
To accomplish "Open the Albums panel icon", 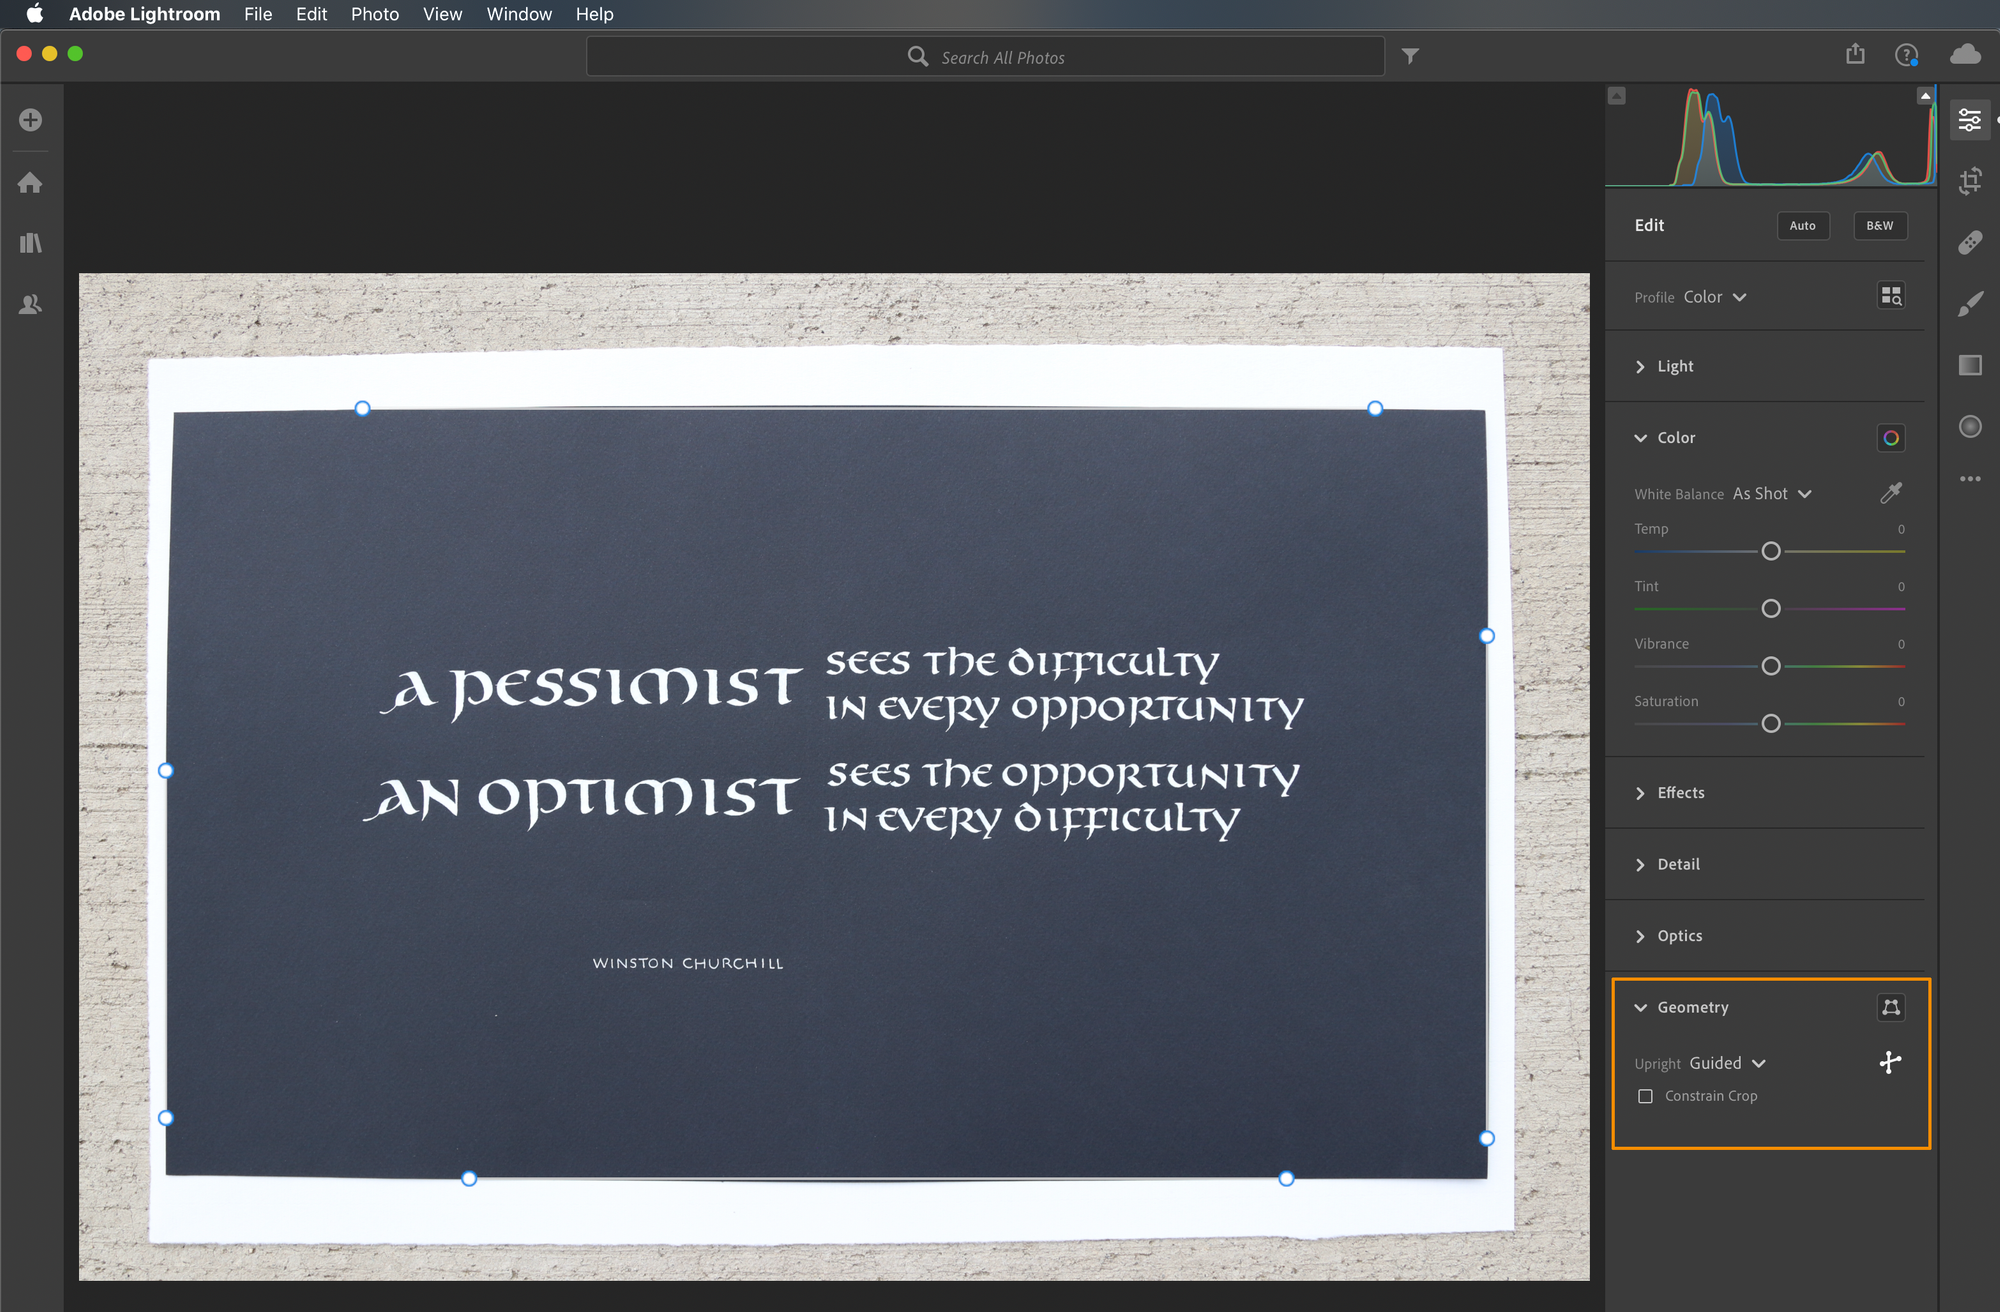I will tap(32, 242).
